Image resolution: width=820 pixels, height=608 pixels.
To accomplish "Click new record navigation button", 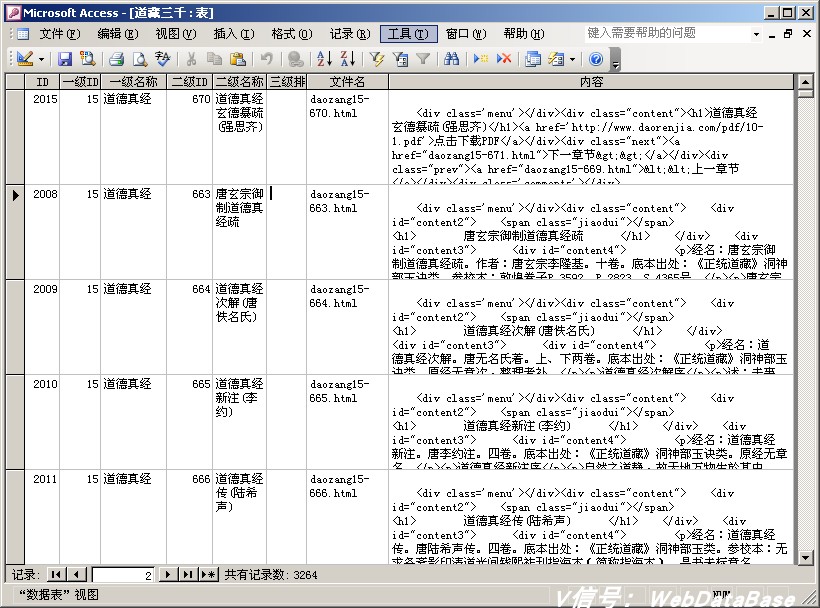I will [x=208, y=575].
